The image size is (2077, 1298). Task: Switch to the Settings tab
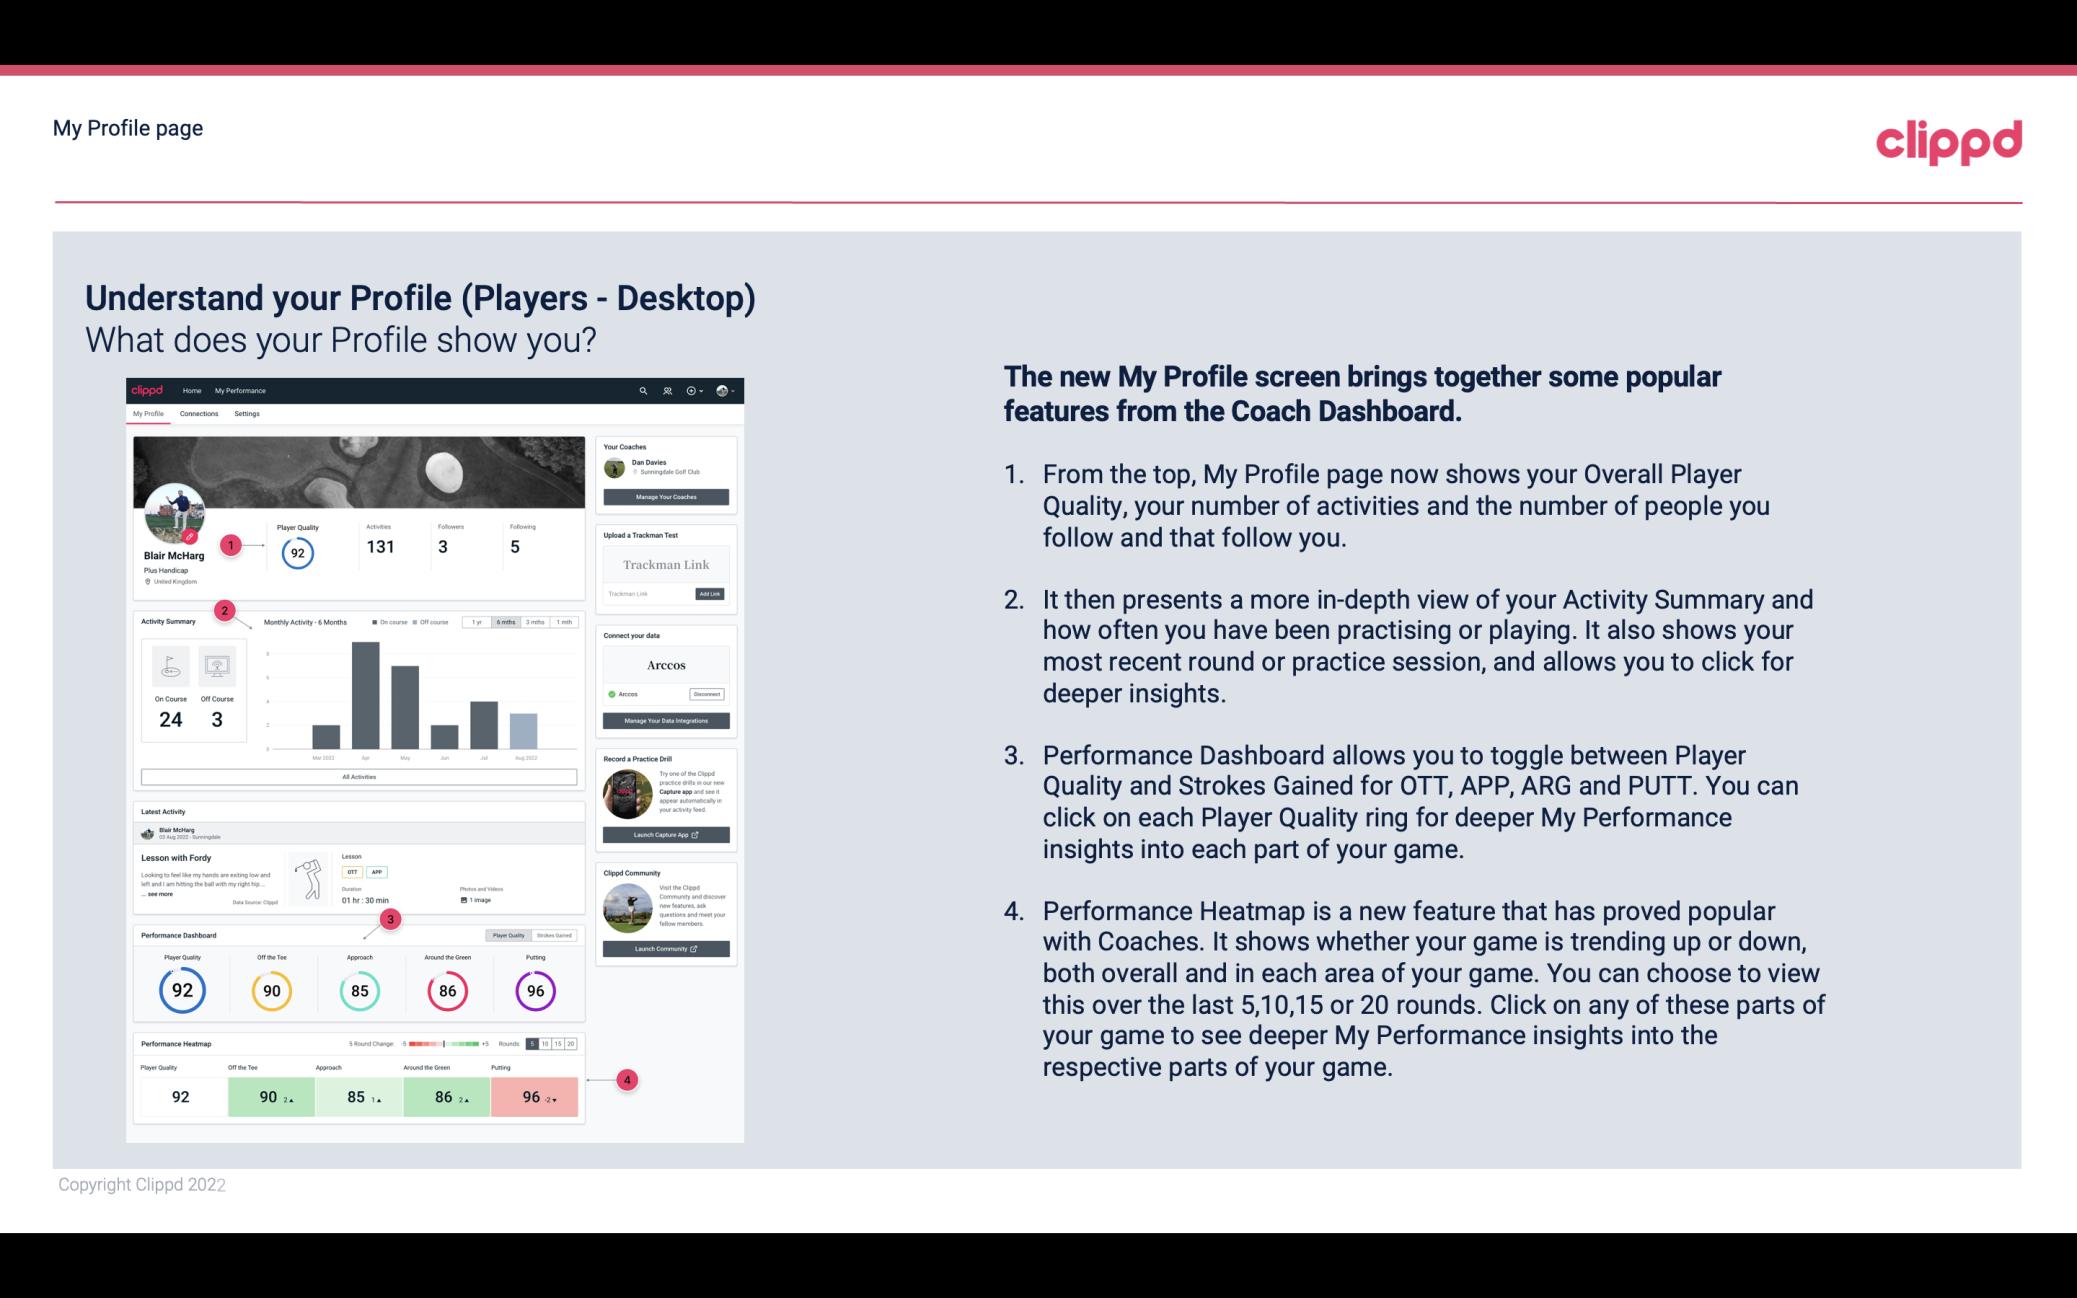click(x=247, y=416)
